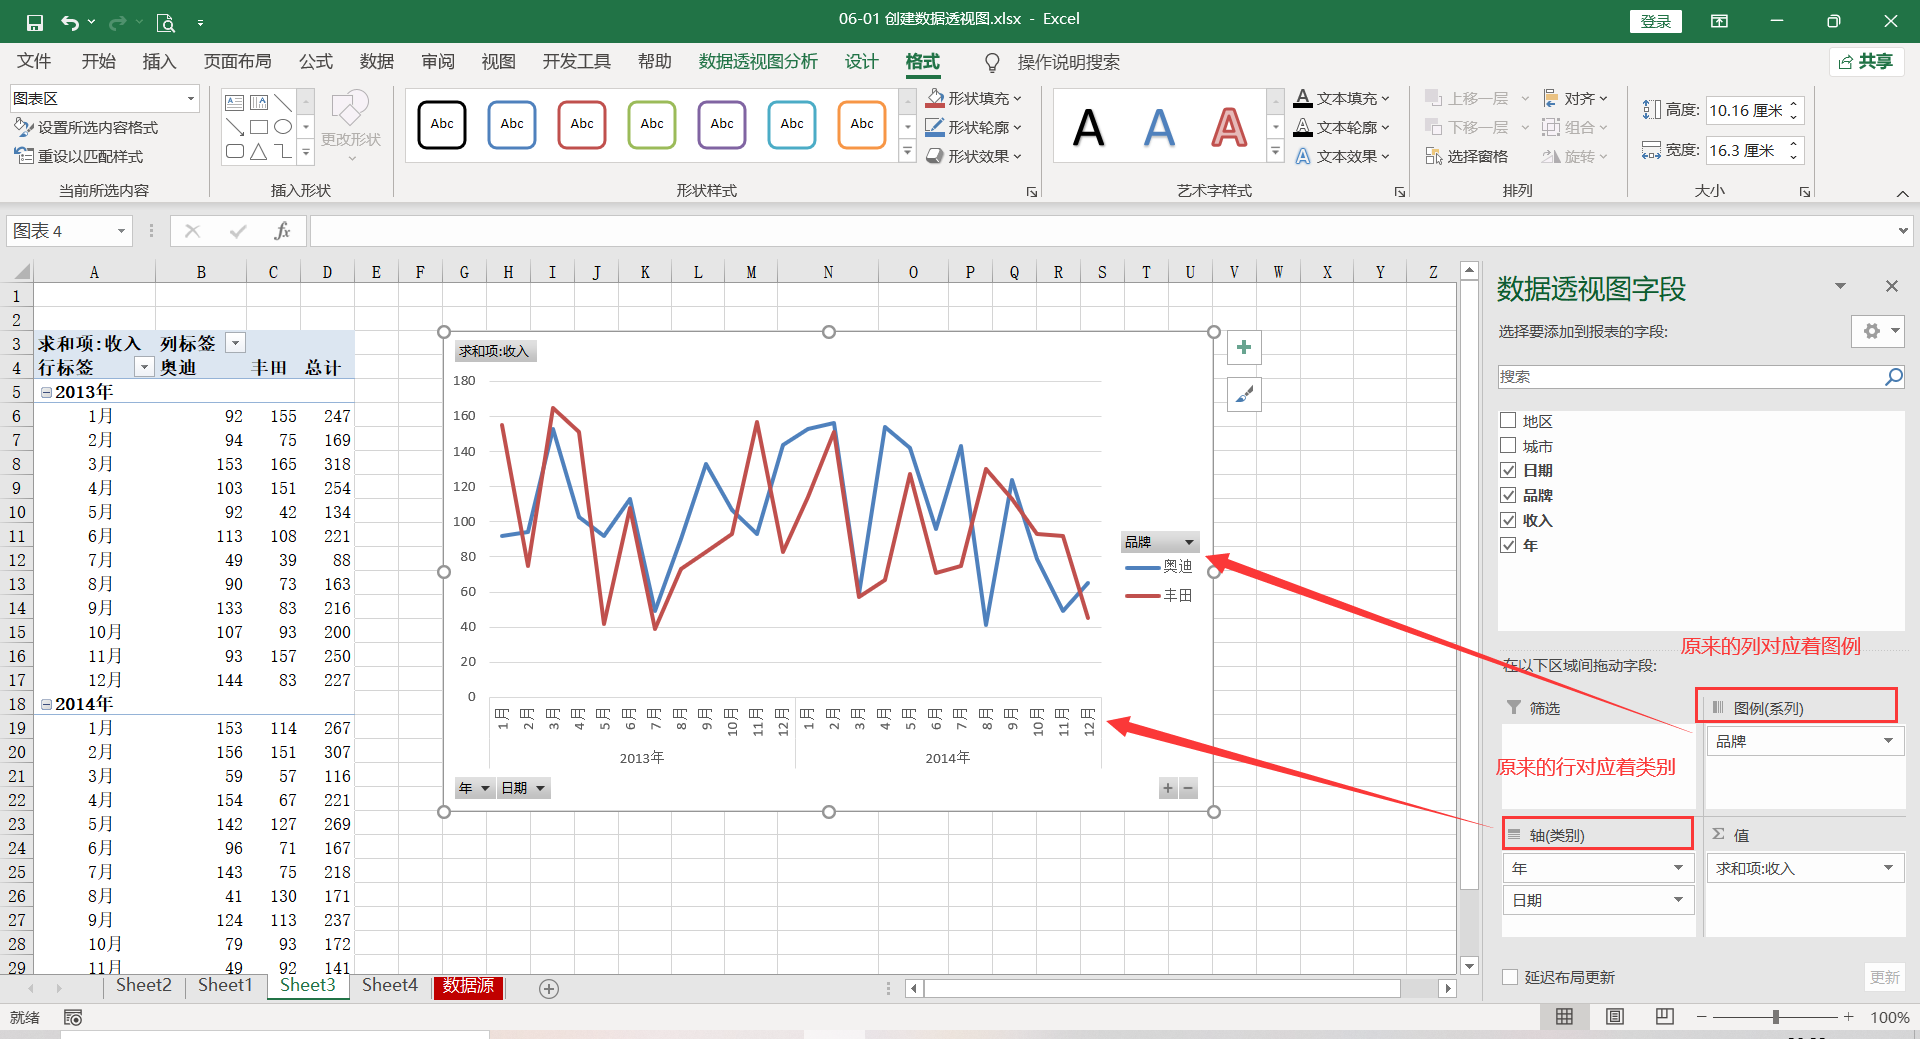Image resolution: width=1920 pixels, height=1039 pixels.
Task: Open the 选择窗格 selection pane
Action: click(x=1467, y=156)
